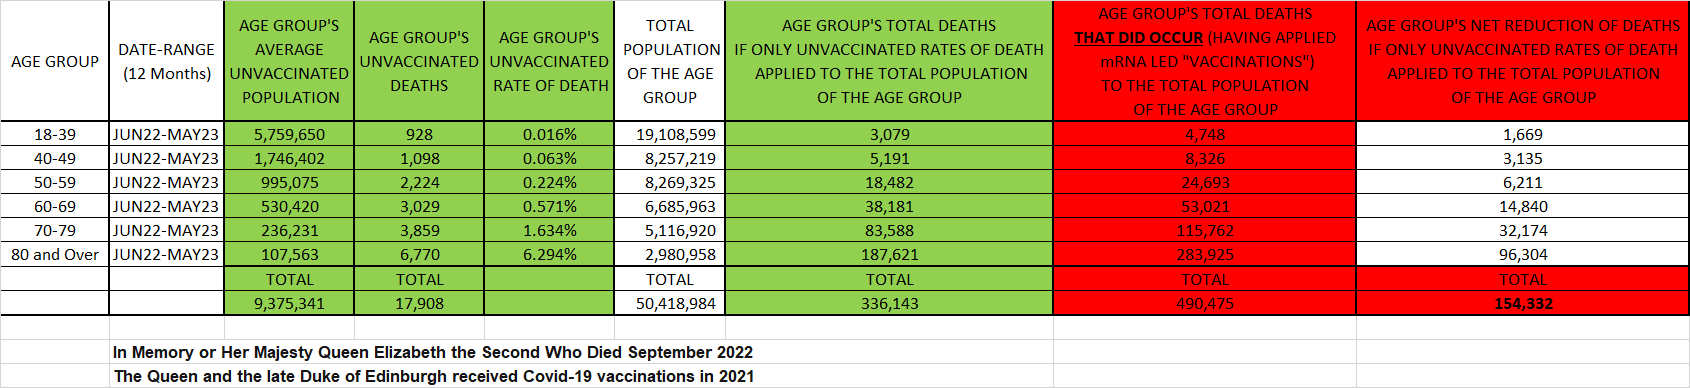1690x388 pixels.
Task: Select unvaccinated population value 1,746,402
Action: click(289, 158)
